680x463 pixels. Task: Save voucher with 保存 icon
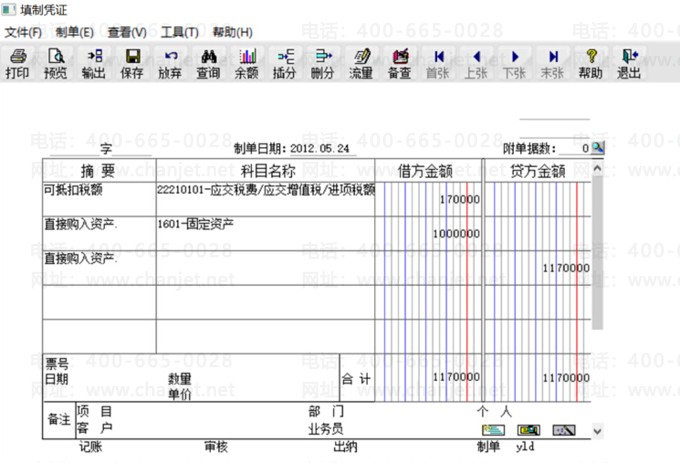point(132,64)
